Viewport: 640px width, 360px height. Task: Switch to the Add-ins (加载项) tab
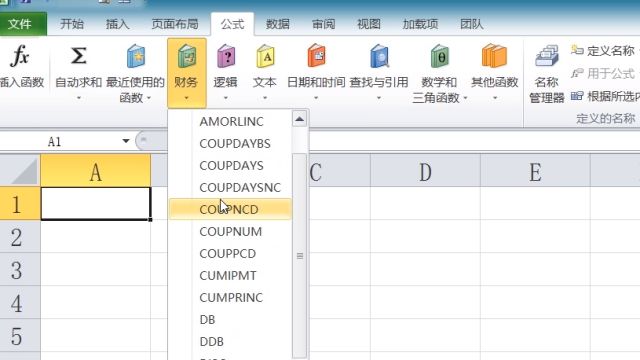420,24
